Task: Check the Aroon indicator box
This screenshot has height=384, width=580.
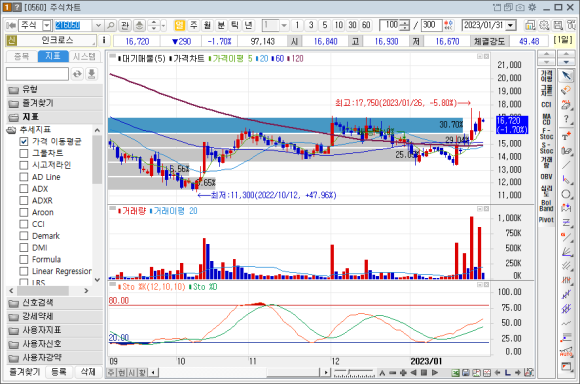Action: pos(24,212)
